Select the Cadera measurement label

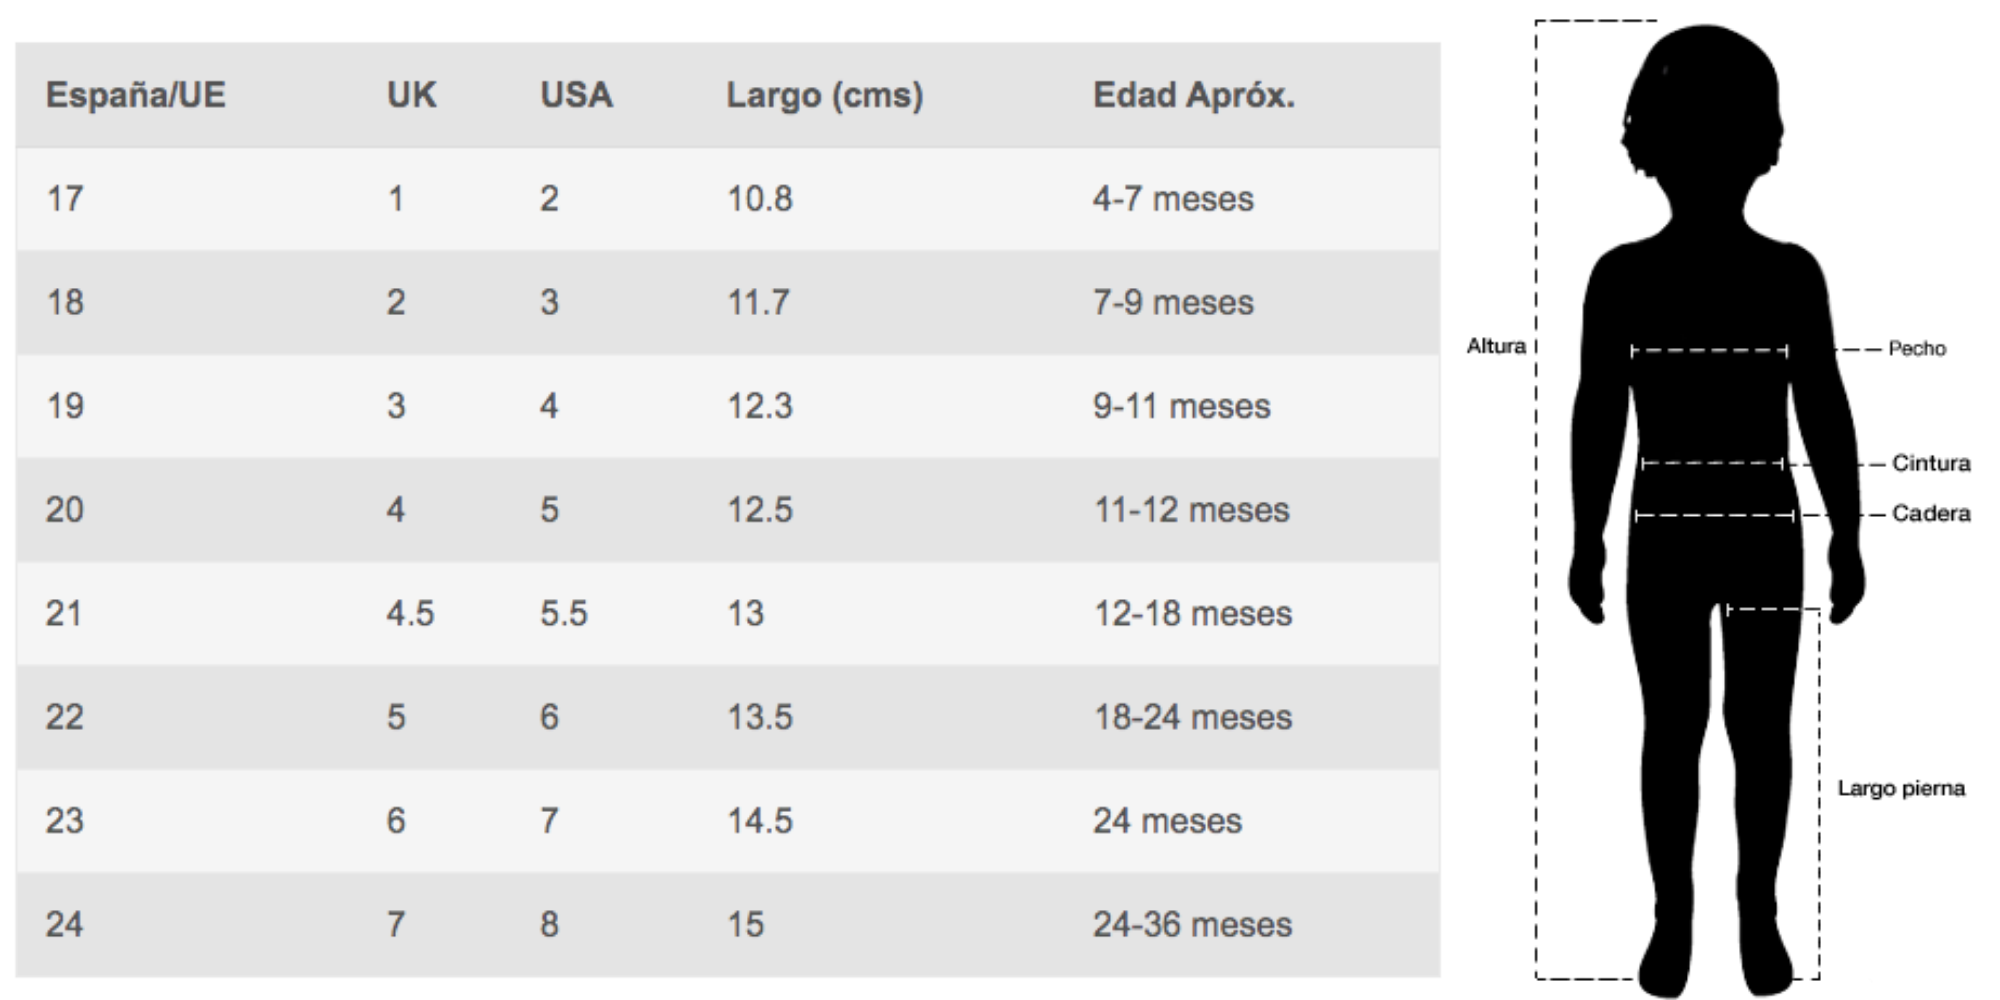pyautogui.click(x=1931, y=513)
